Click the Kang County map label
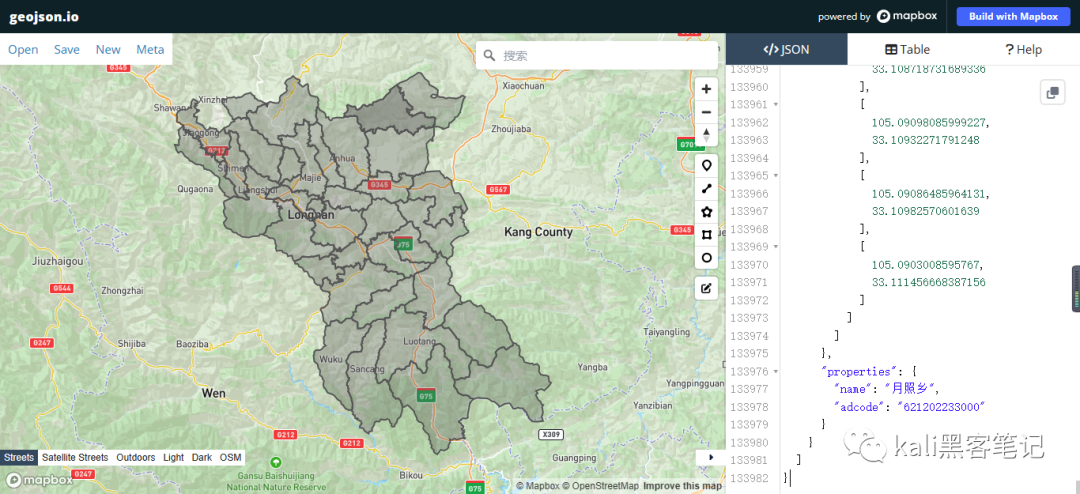Viewport: 1080px width, 494px height. [x=538, y=232]
